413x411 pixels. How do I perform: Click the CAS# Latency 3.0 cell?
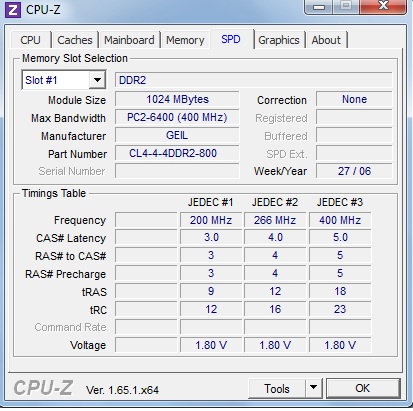point(211,238)
